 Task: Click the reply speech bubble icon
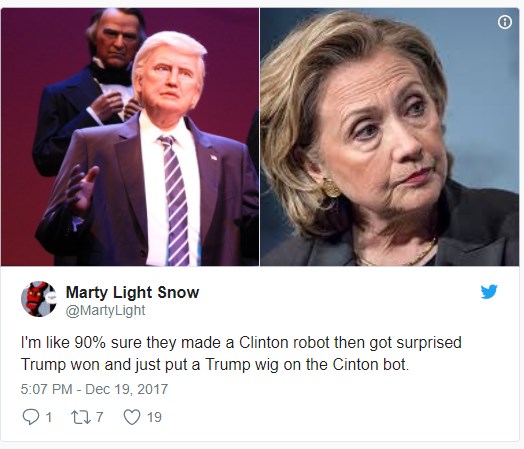(31, 417)
